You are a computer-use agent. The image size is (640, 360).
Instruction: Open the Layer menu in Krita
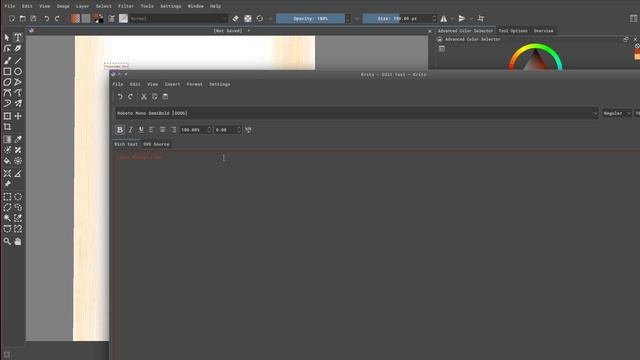click(82, 6)
